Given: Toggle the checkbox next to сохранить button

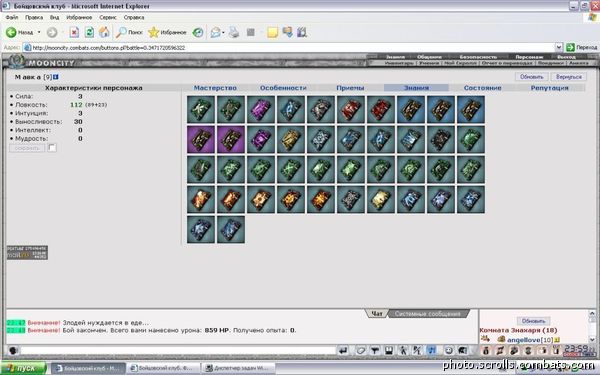Looking at the screenshot, I should (52, 148).
